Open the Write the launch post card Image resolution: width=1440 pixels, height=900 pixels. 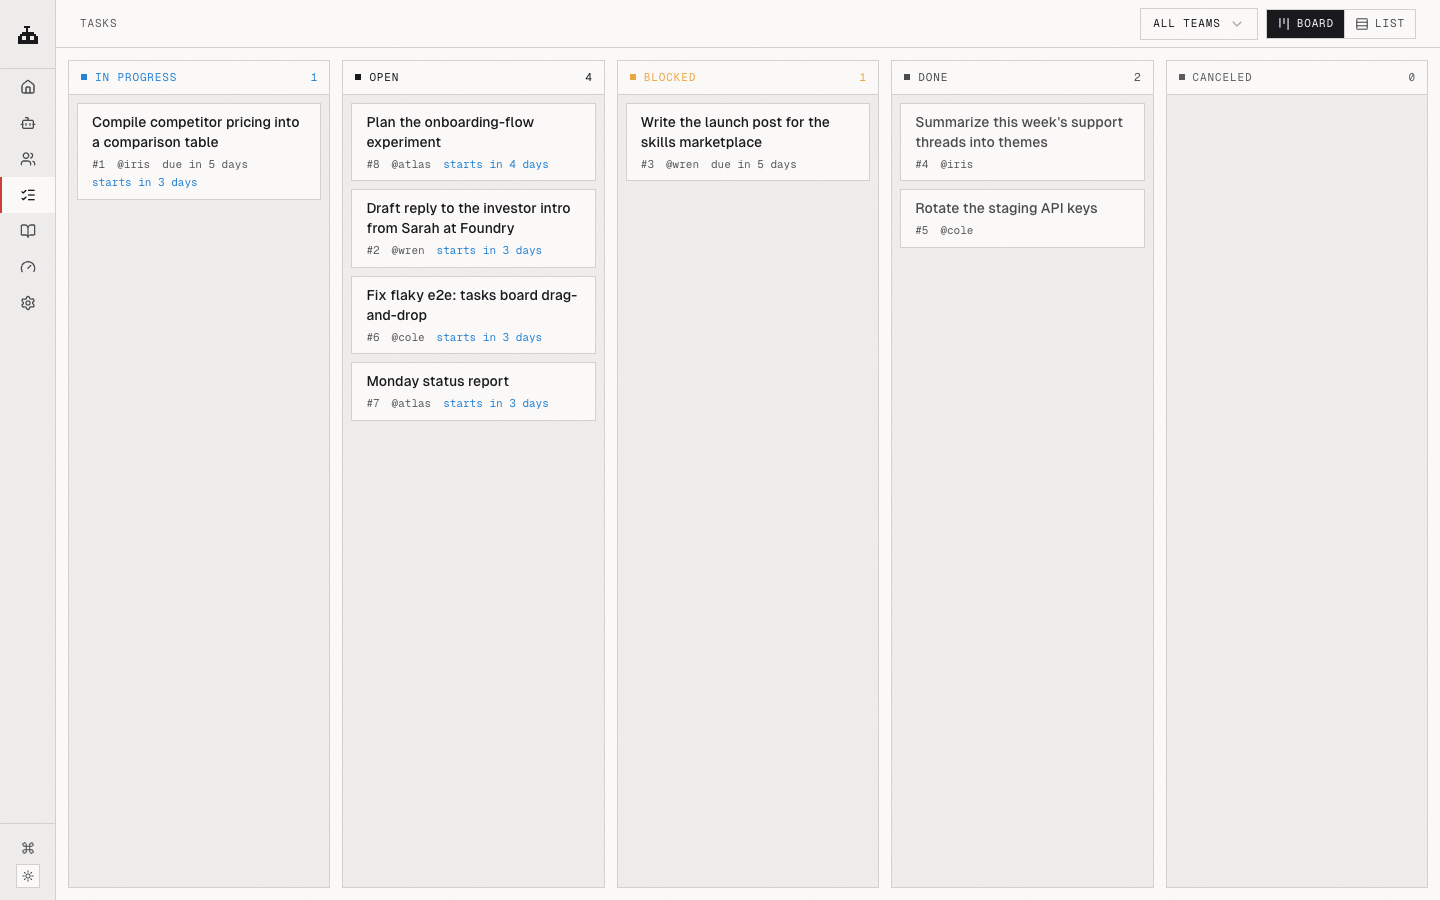click(x=748, y=143)
